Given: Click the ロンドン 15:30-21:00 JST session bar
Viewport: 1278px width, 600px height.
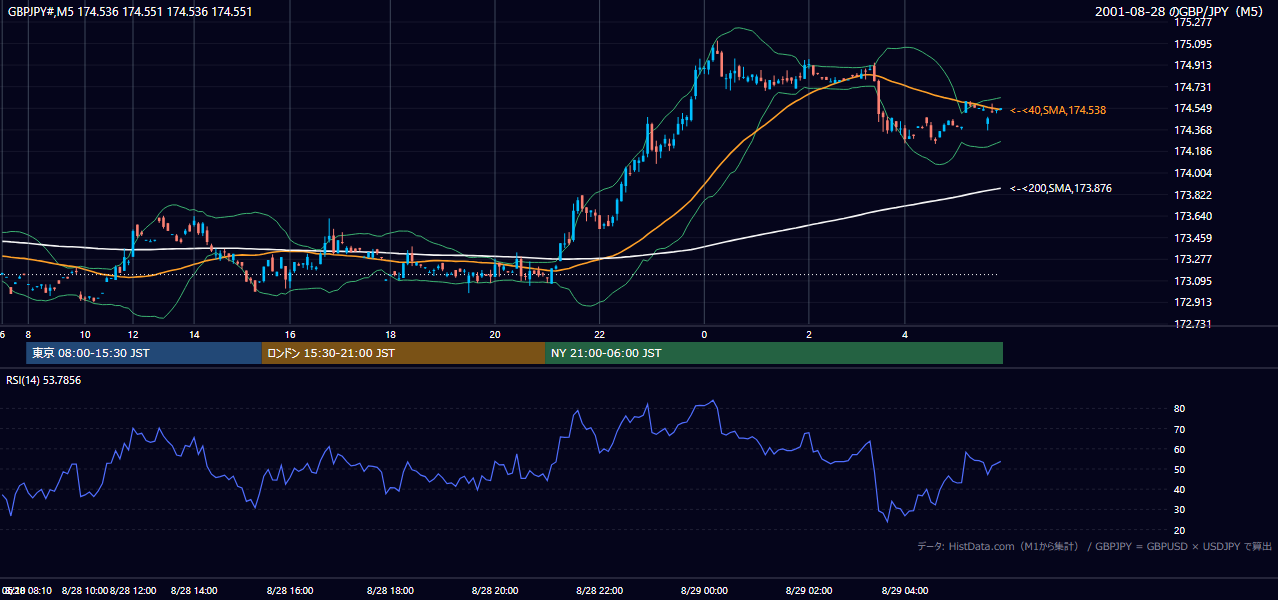Looking at the screenshot, I should pyautogui.click(x=404, y=353).
